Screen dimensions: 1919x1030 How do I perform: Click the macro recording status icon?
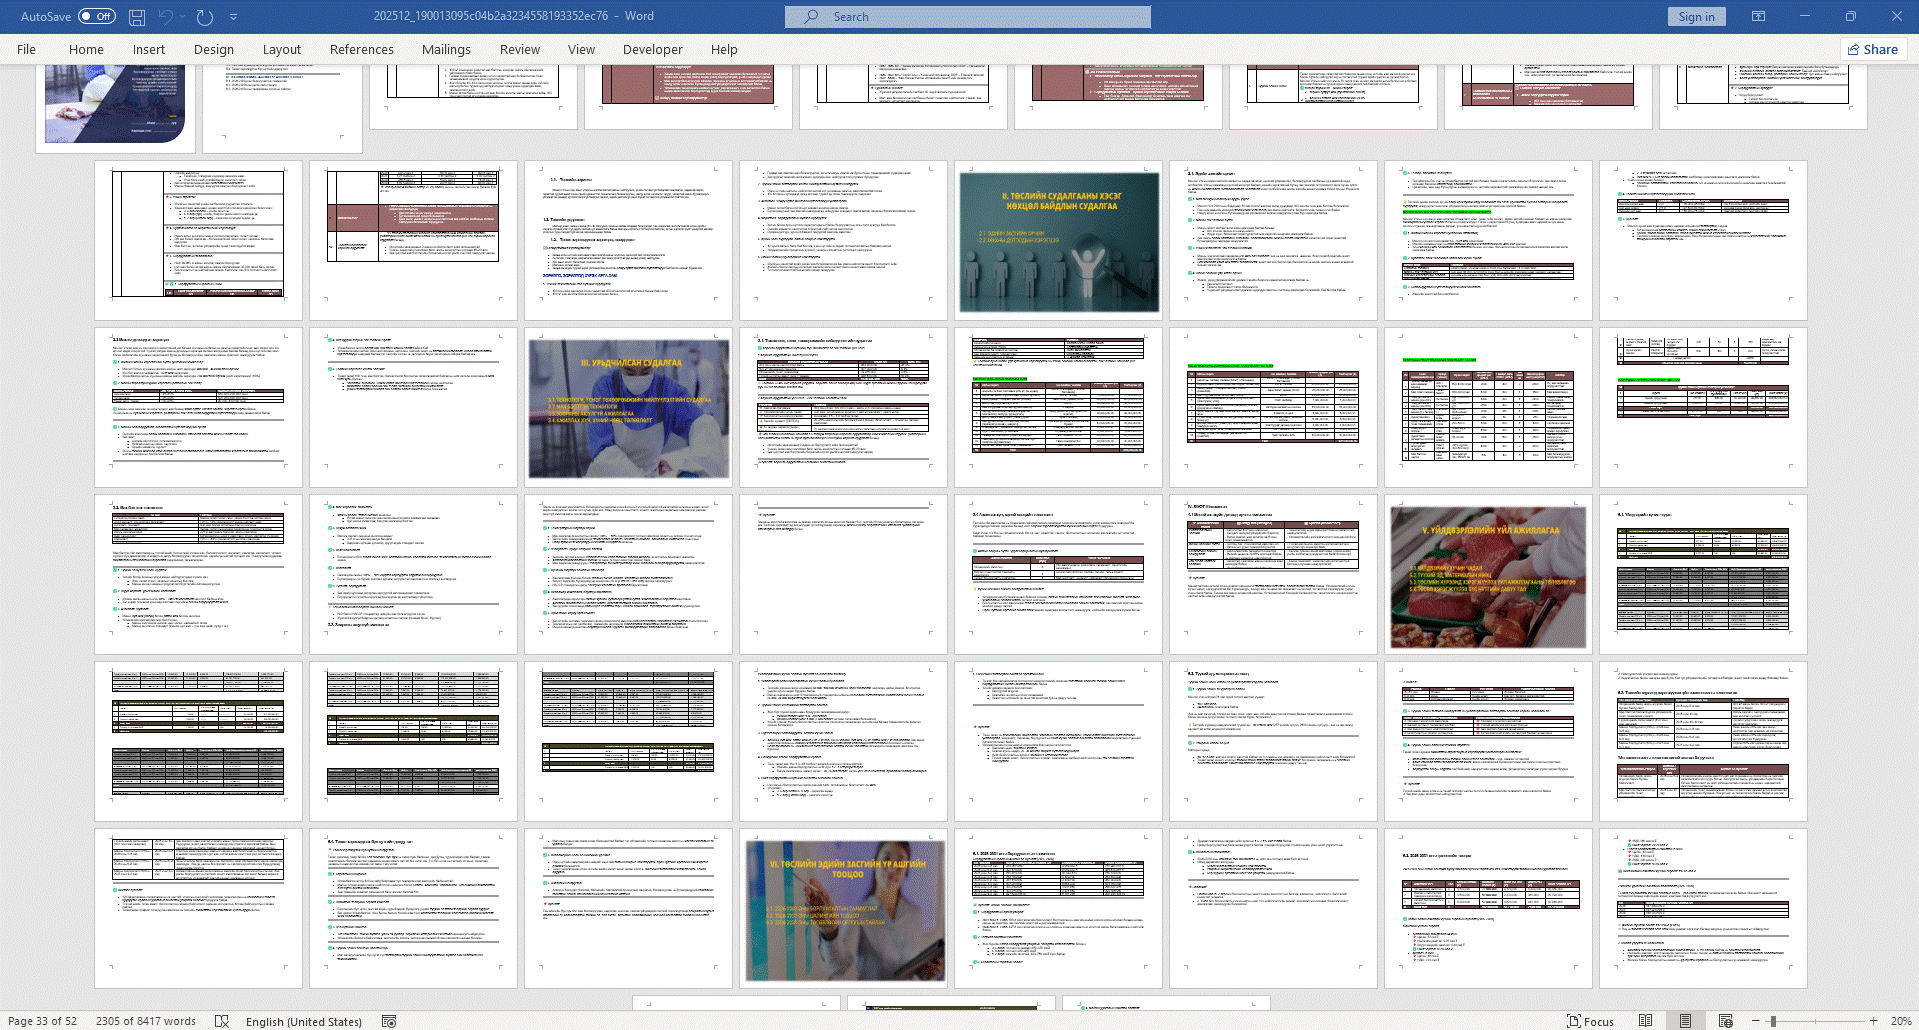pos(389,1021)
